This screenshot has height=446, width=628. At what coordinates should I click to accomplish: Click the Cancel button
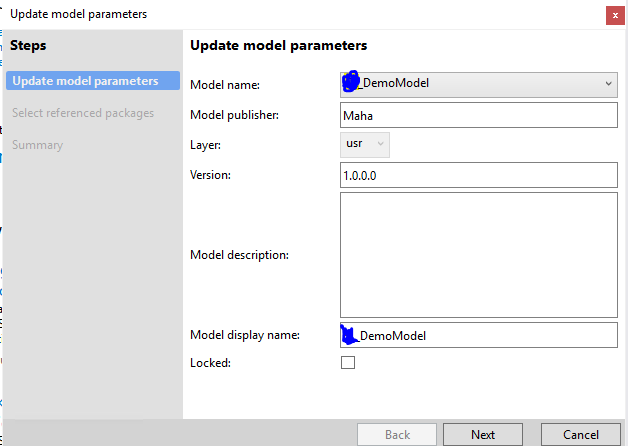pyautogui.click(x=581, y=434)
